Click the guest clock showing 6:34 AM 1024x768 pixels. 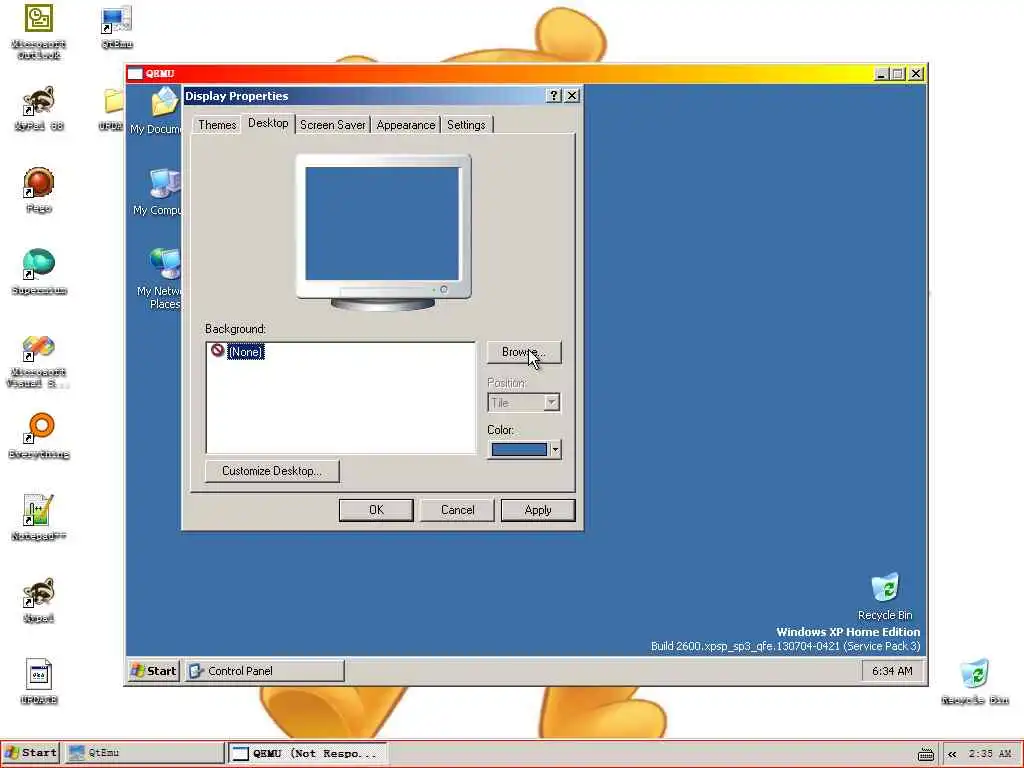[892, 671]
